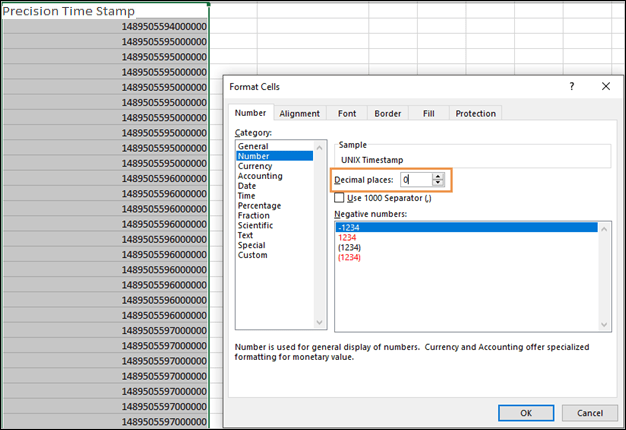Click up arrow of Negative numbers scrollbar

click(604, 229)
